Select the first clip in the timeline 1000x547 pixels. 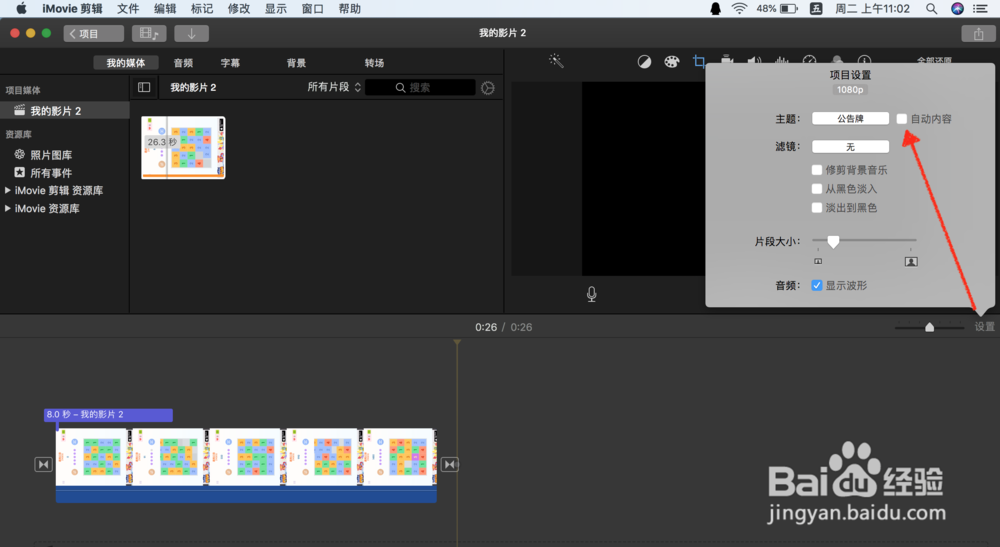pyautogui.click(x=92, y=456)
